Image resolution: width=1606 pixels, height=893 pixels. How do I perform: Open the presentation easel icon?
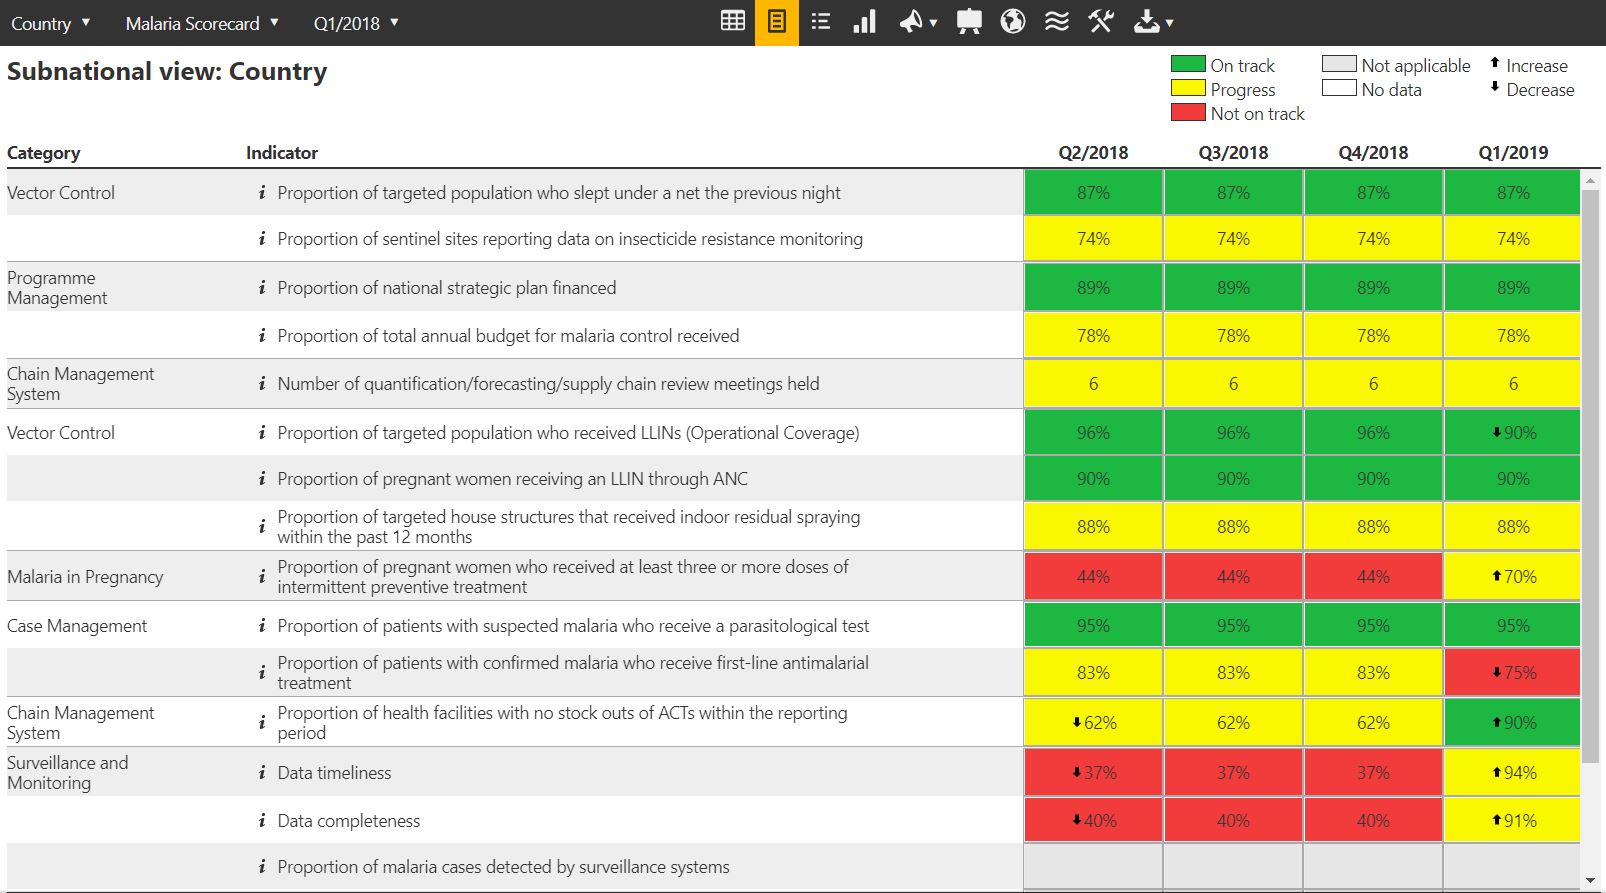click(x=968, y=22)
